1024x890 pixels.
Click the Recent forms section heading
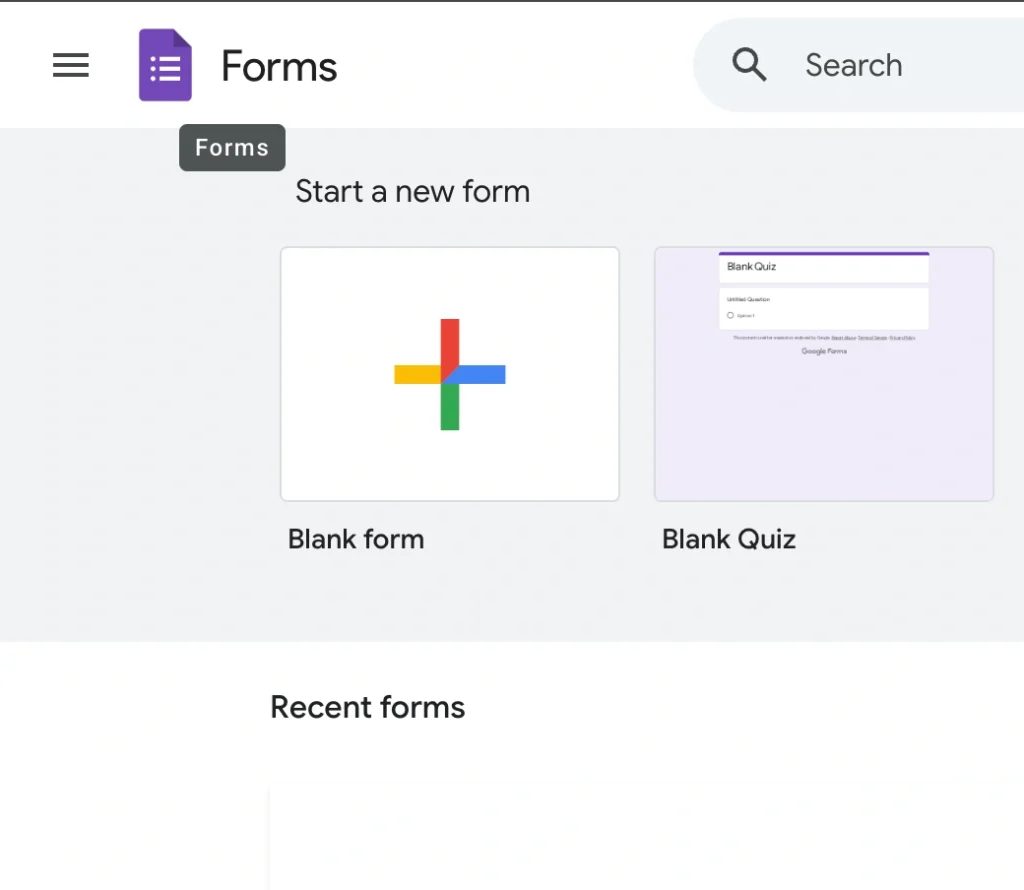(367, 707)
